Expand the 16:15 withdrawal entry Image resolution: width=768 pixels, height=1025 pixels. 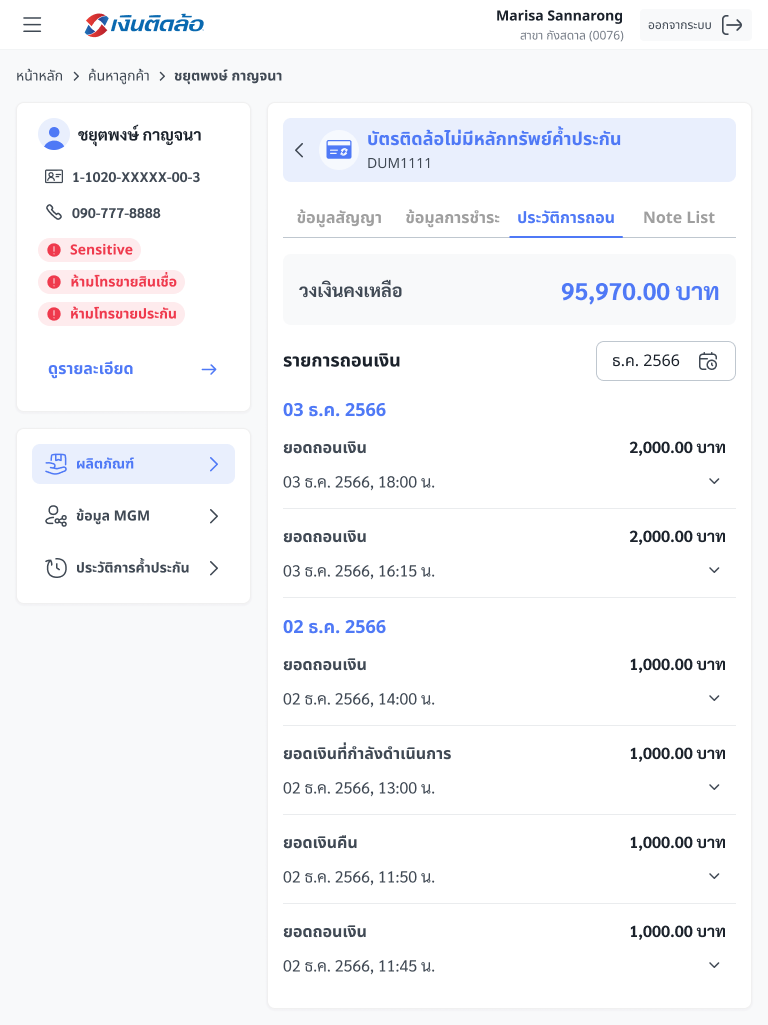[x=714, y=570]
